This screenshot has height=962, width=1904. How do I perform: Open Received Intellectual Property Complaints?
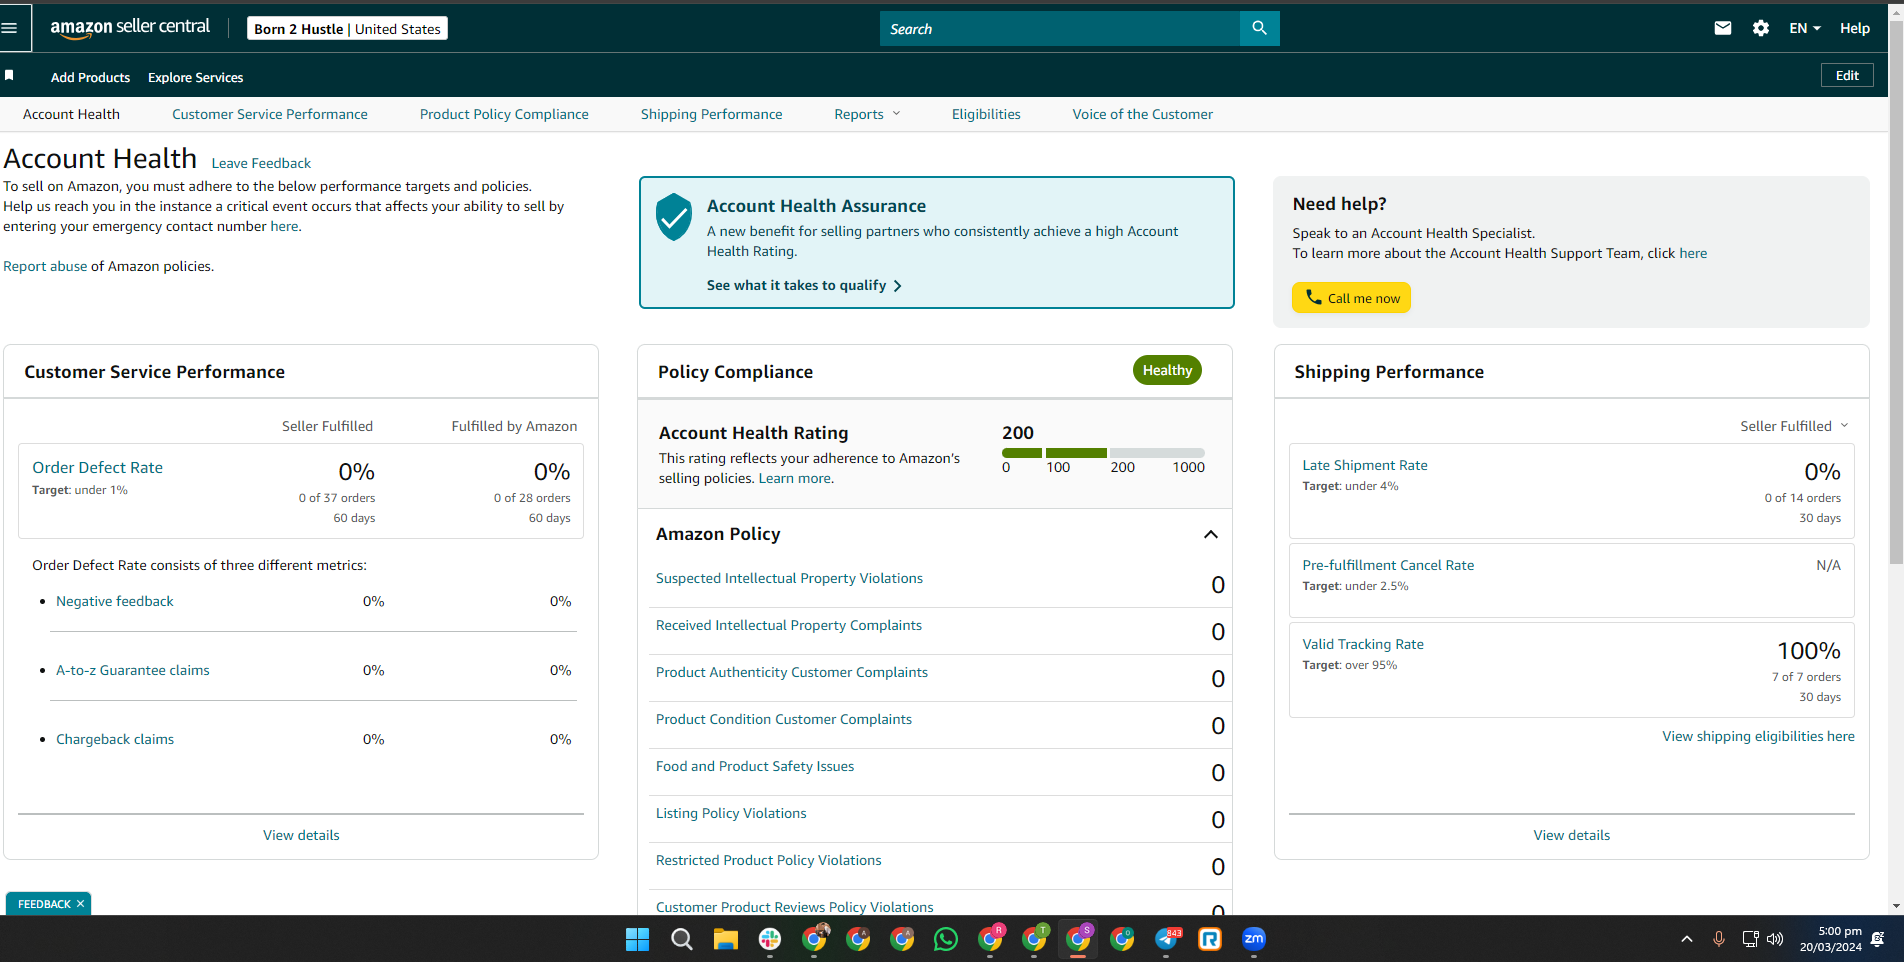[x=788, y=625]
